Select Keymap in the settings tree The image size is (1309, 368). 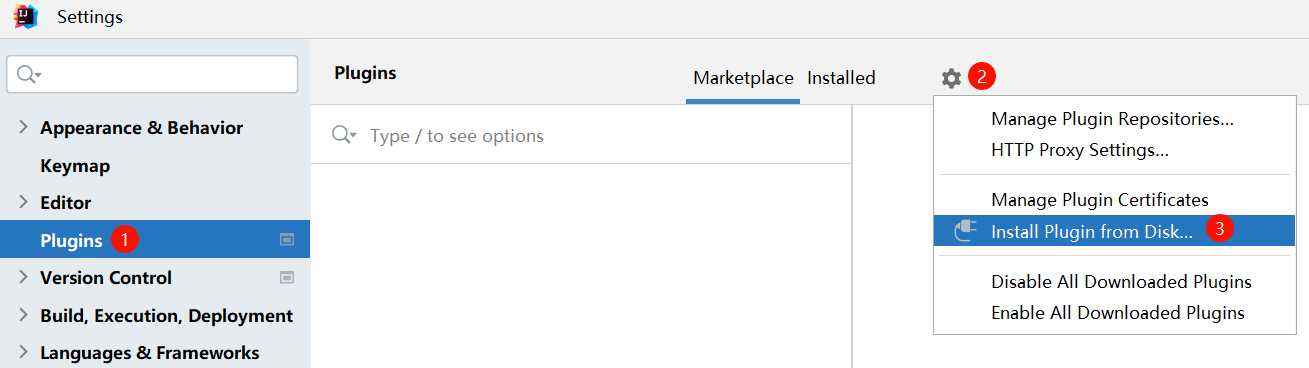[75, 166]
